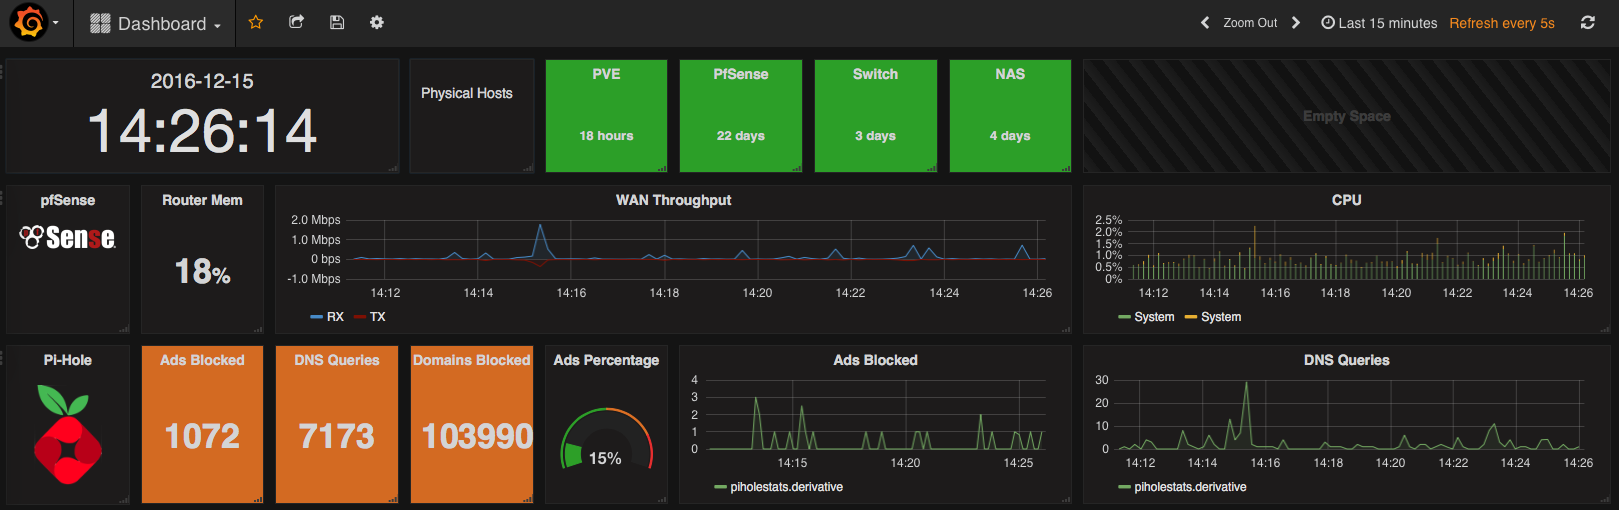Open the Router Mem panel title menu
This screenshot has height=510, width=1619.
(x=202, y=200)
